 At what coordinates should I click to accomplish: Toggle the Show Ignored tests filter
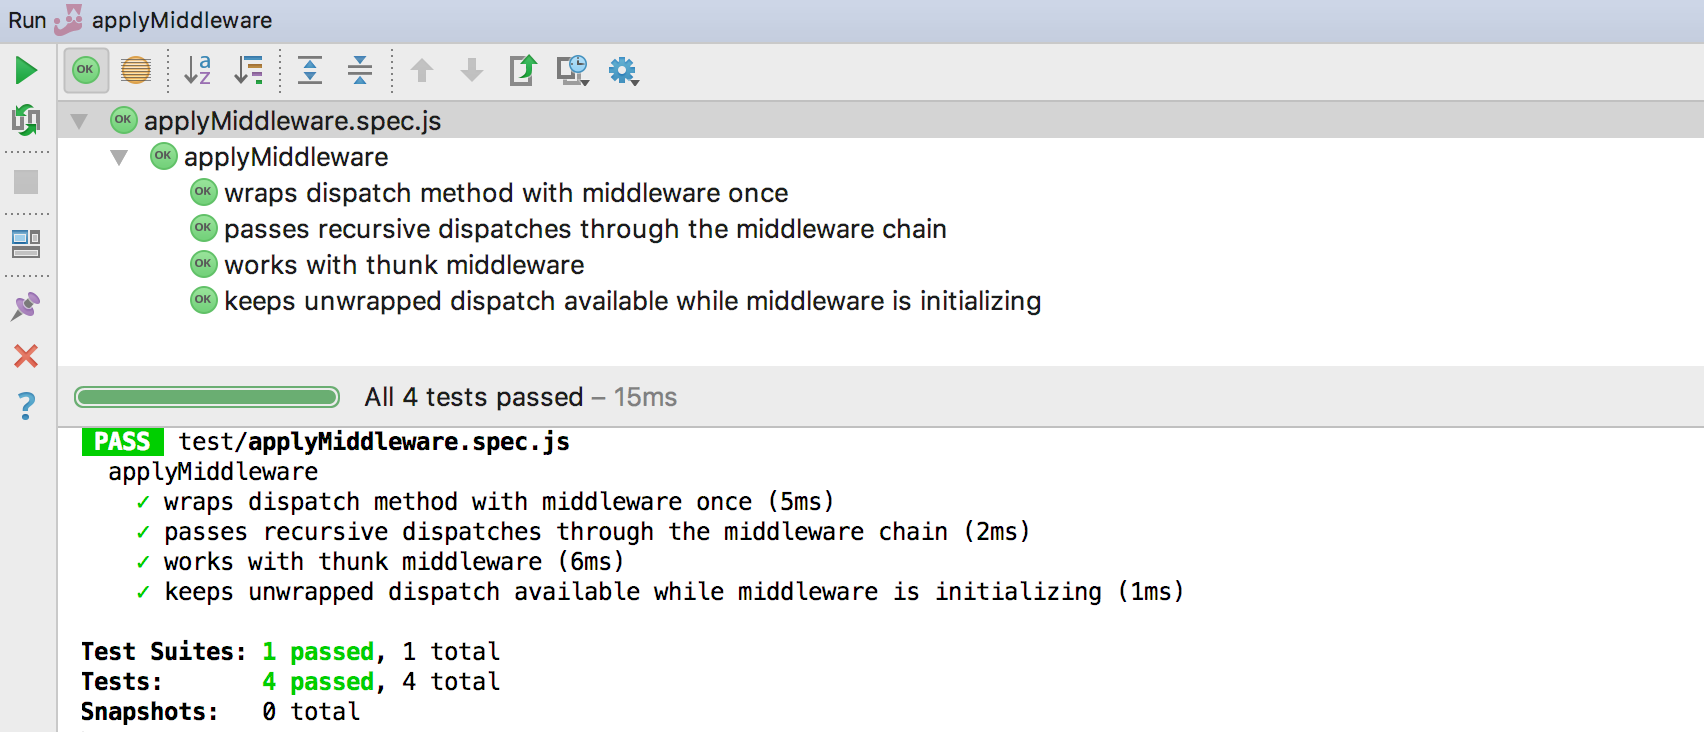coord(136,70)
